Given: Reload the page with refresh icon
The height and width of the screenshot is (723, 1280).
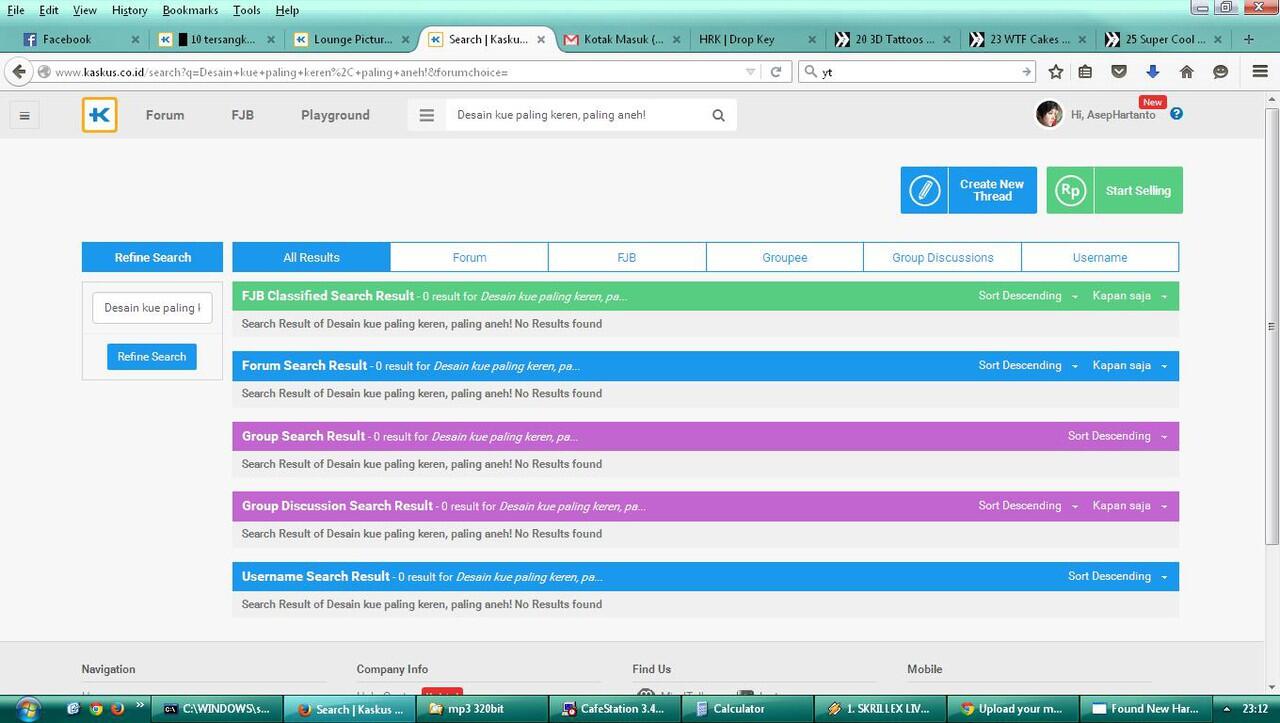Looking at the screenshot, I should (x=775, y=72).
